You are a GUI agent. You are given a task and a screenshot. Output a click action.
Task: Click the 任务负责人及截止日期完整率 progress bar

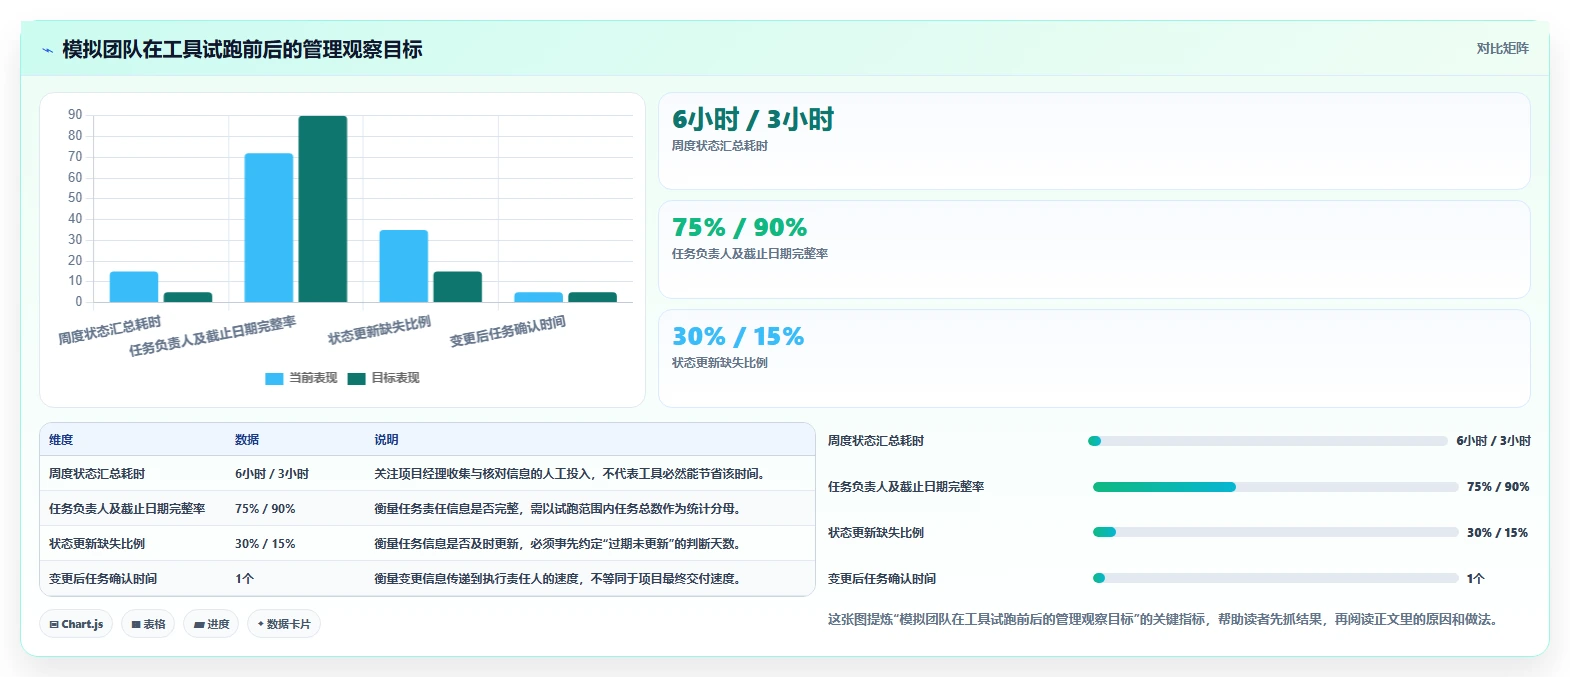pyautogui.click(x=1275, y=487)
